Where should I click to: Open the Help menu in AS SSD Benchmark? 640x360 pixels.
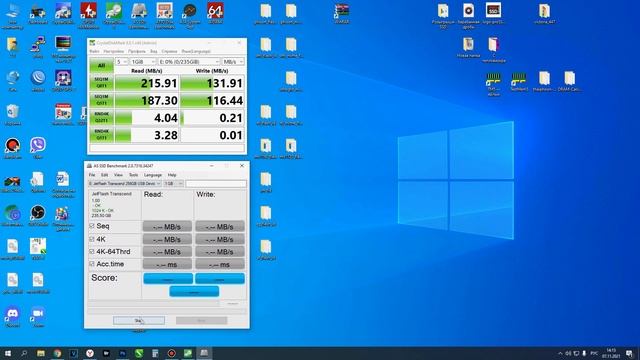172,175
